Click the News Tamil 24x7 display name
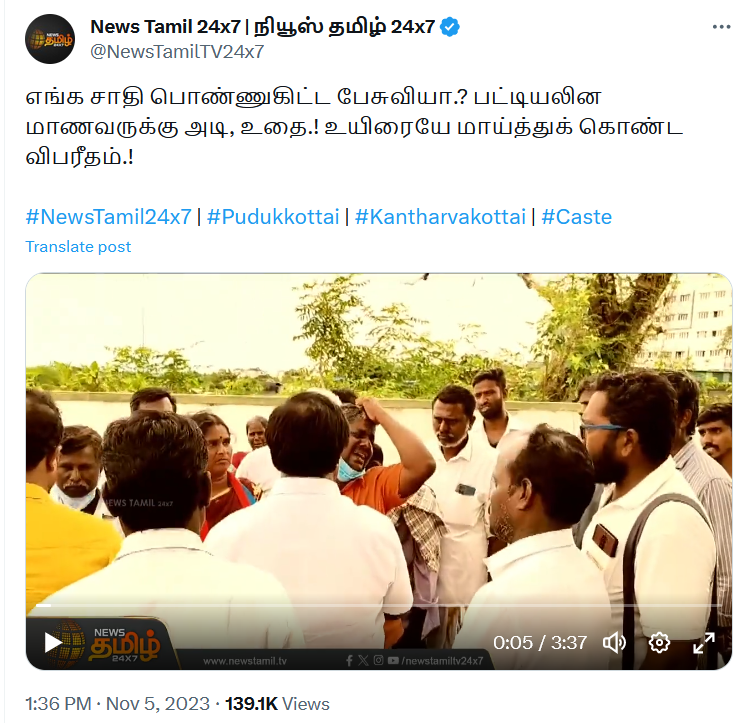 pos(262,27)
